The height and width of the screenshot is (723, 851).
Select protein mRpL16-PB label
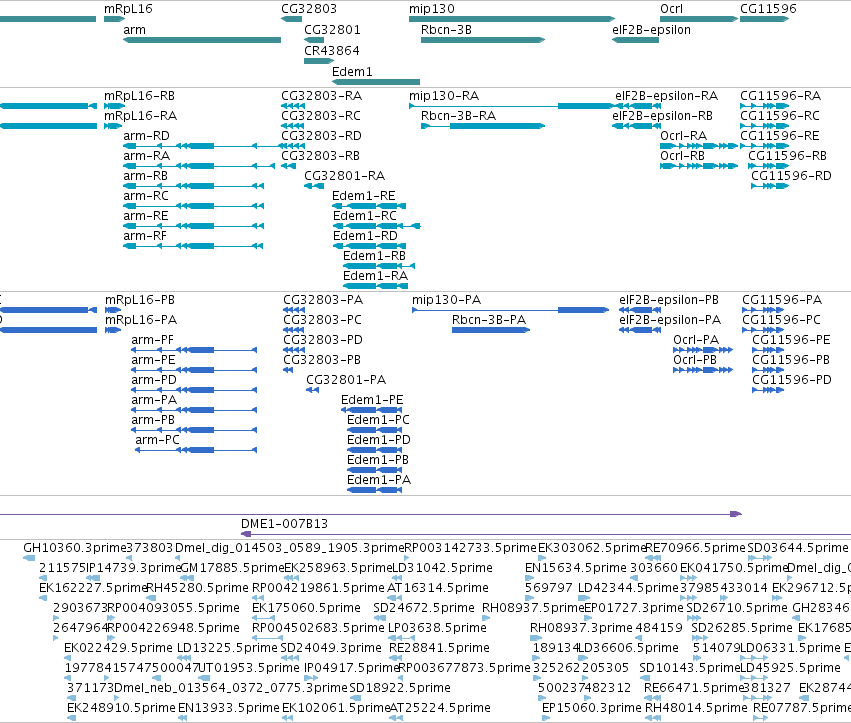[x=139, y=300]
